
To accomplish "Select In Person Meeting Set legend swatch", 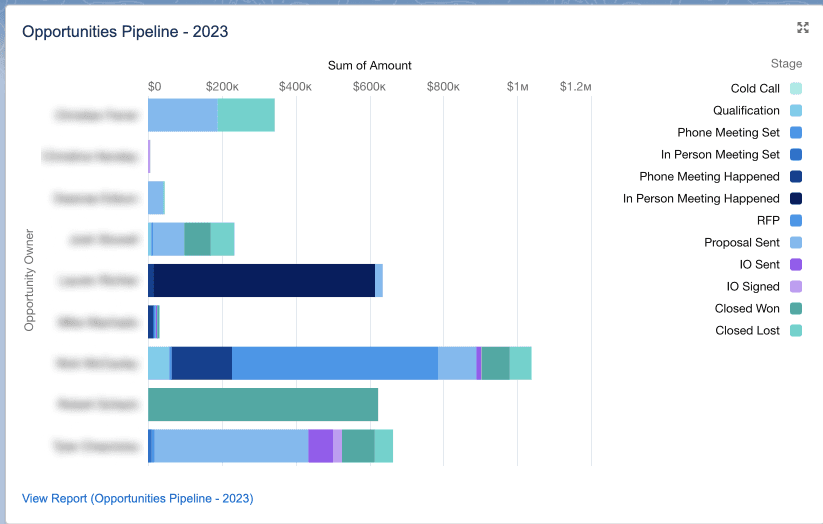I will point(796,154).
